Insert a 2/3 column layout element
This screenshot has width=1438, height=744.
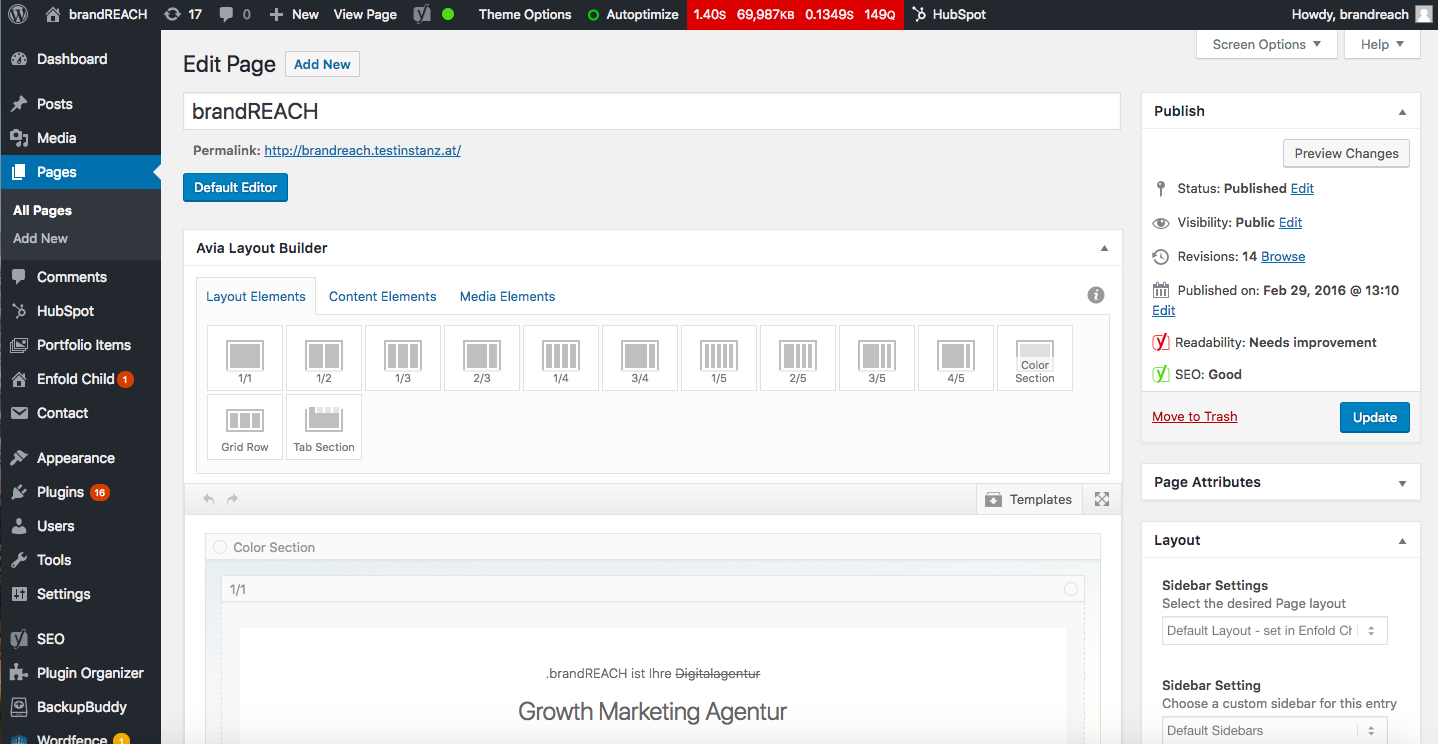[x=482, y=358]
